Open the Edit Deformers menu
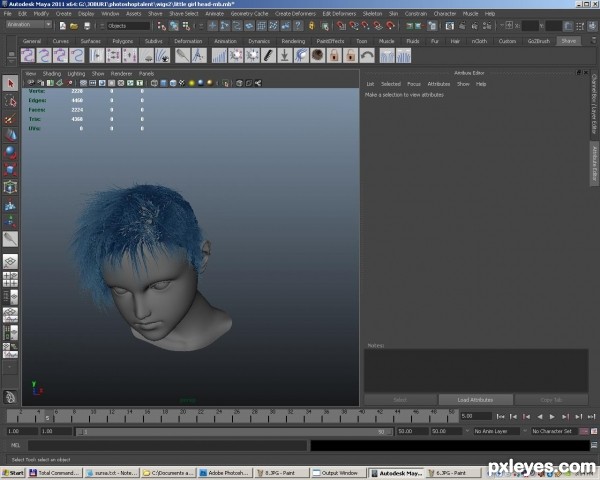 (339, 14)
